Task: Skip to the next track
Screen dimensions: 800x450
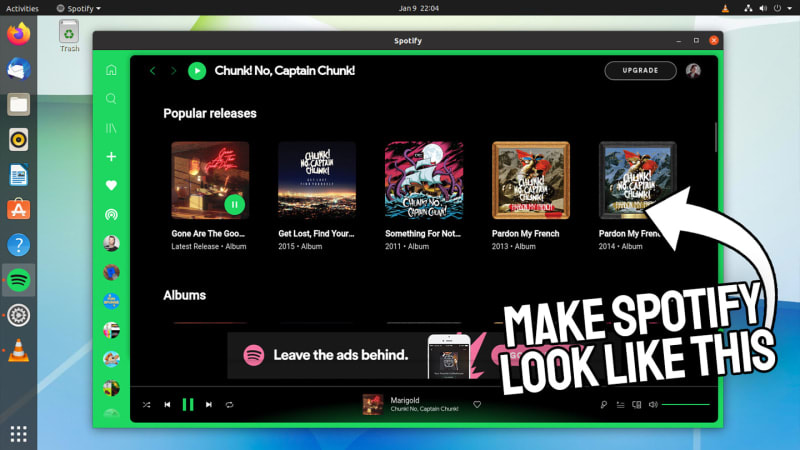Action: 209,405
